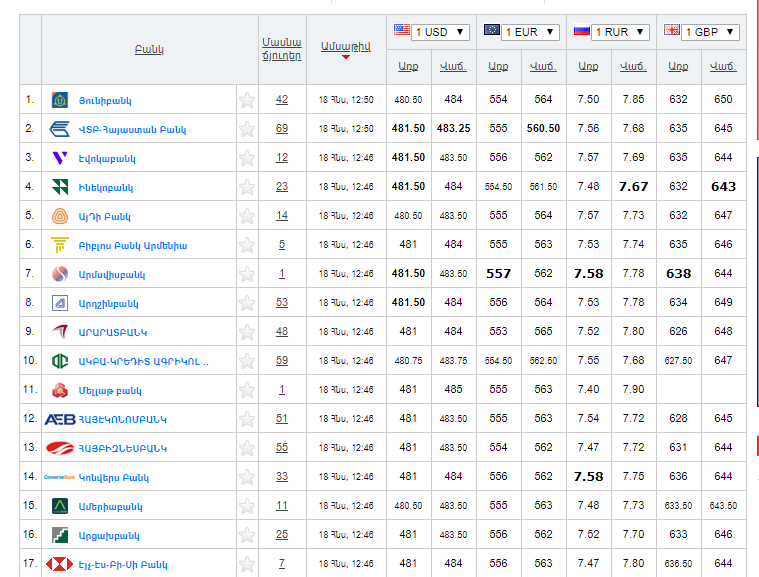
Task: Sort by branches column header
Action: (x=282, y=49)
